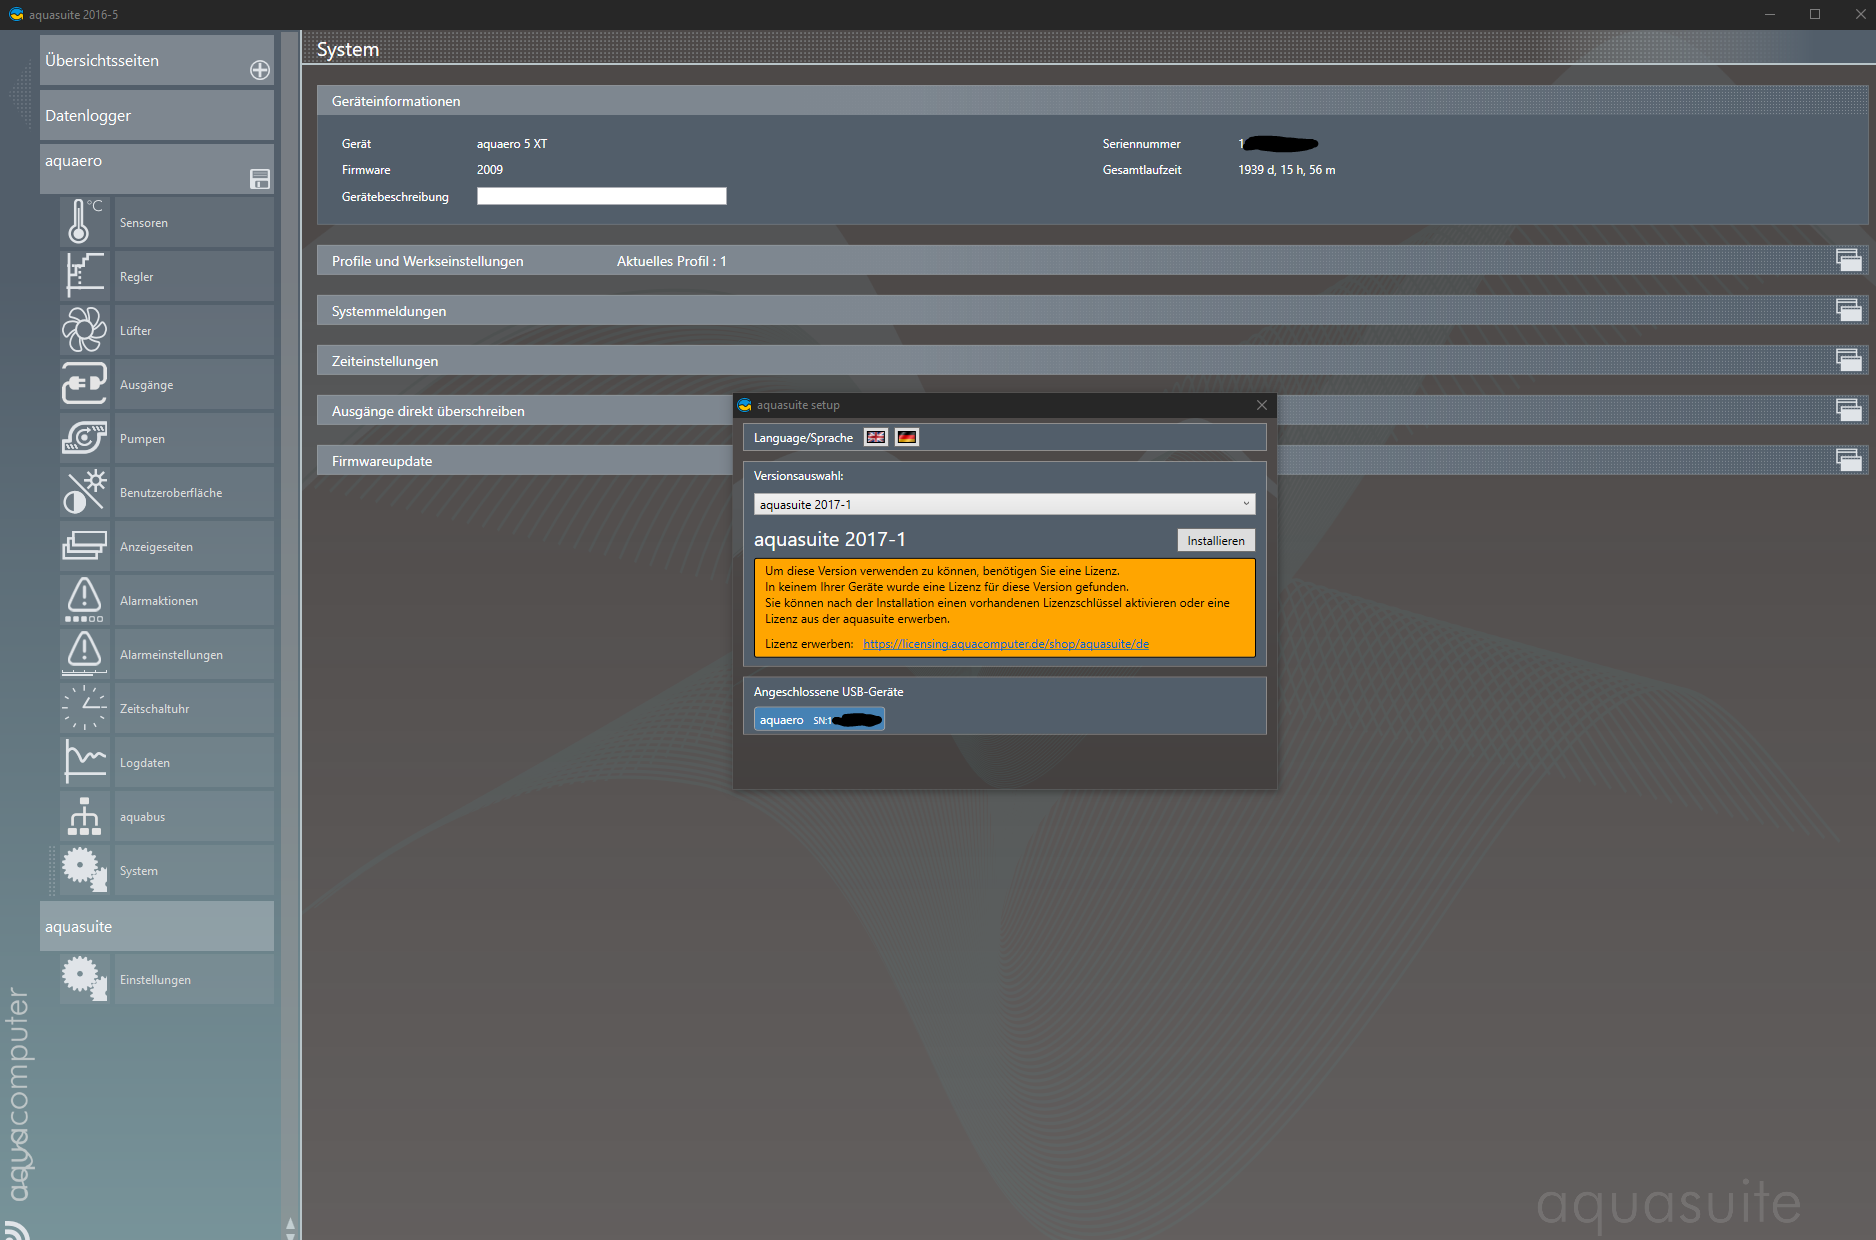Switch language to English flag

point(876,437)
